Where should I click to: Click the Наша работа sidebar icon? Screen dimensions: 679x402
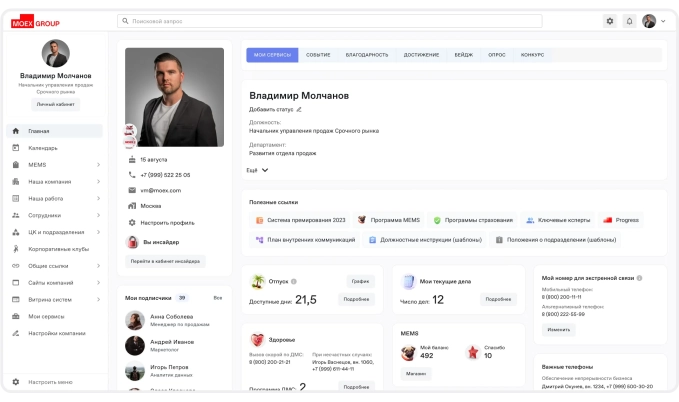click(16, 198)
